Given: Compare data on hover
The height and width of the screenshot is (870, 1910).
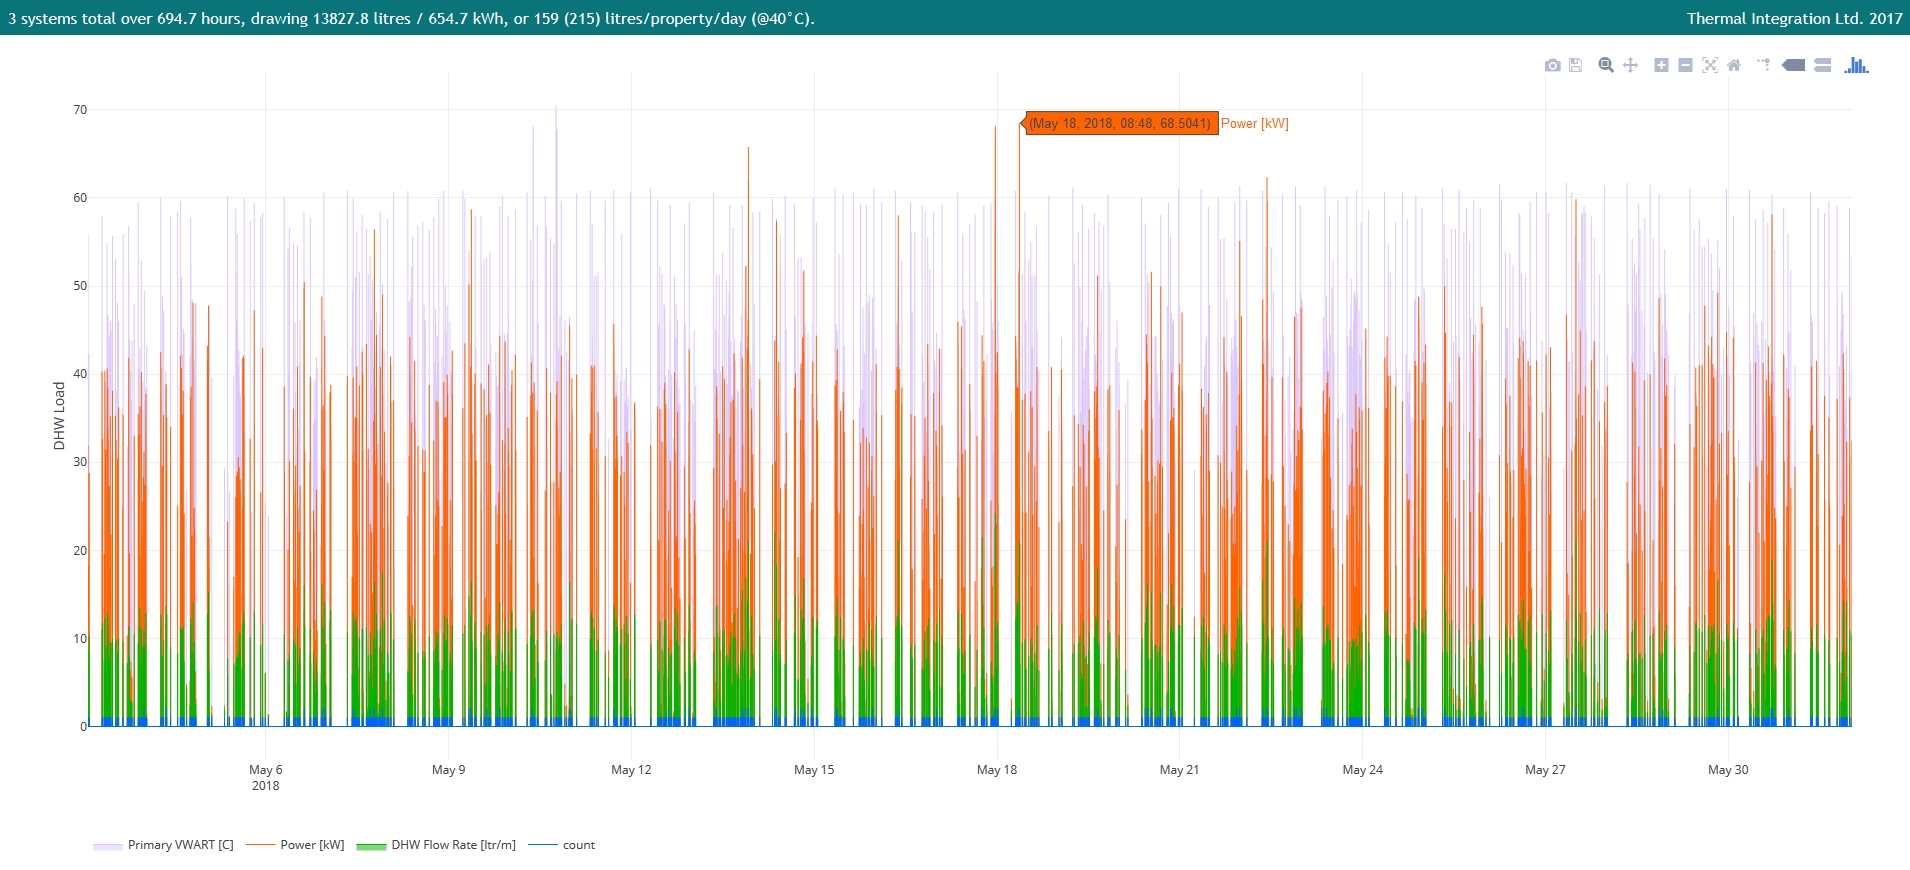Looking at the screenshot, I should click(1822, 65).
